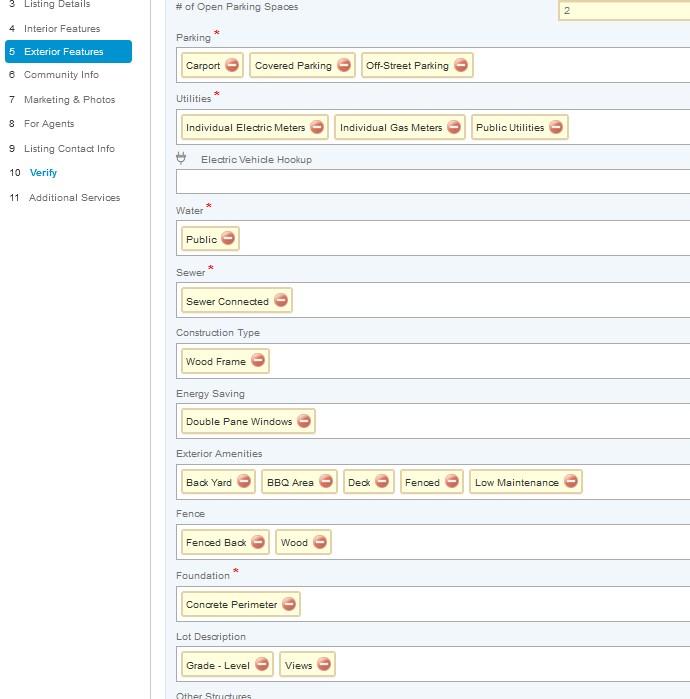Remove the Views lot tag
690x699 pixels.
[324, 665]
